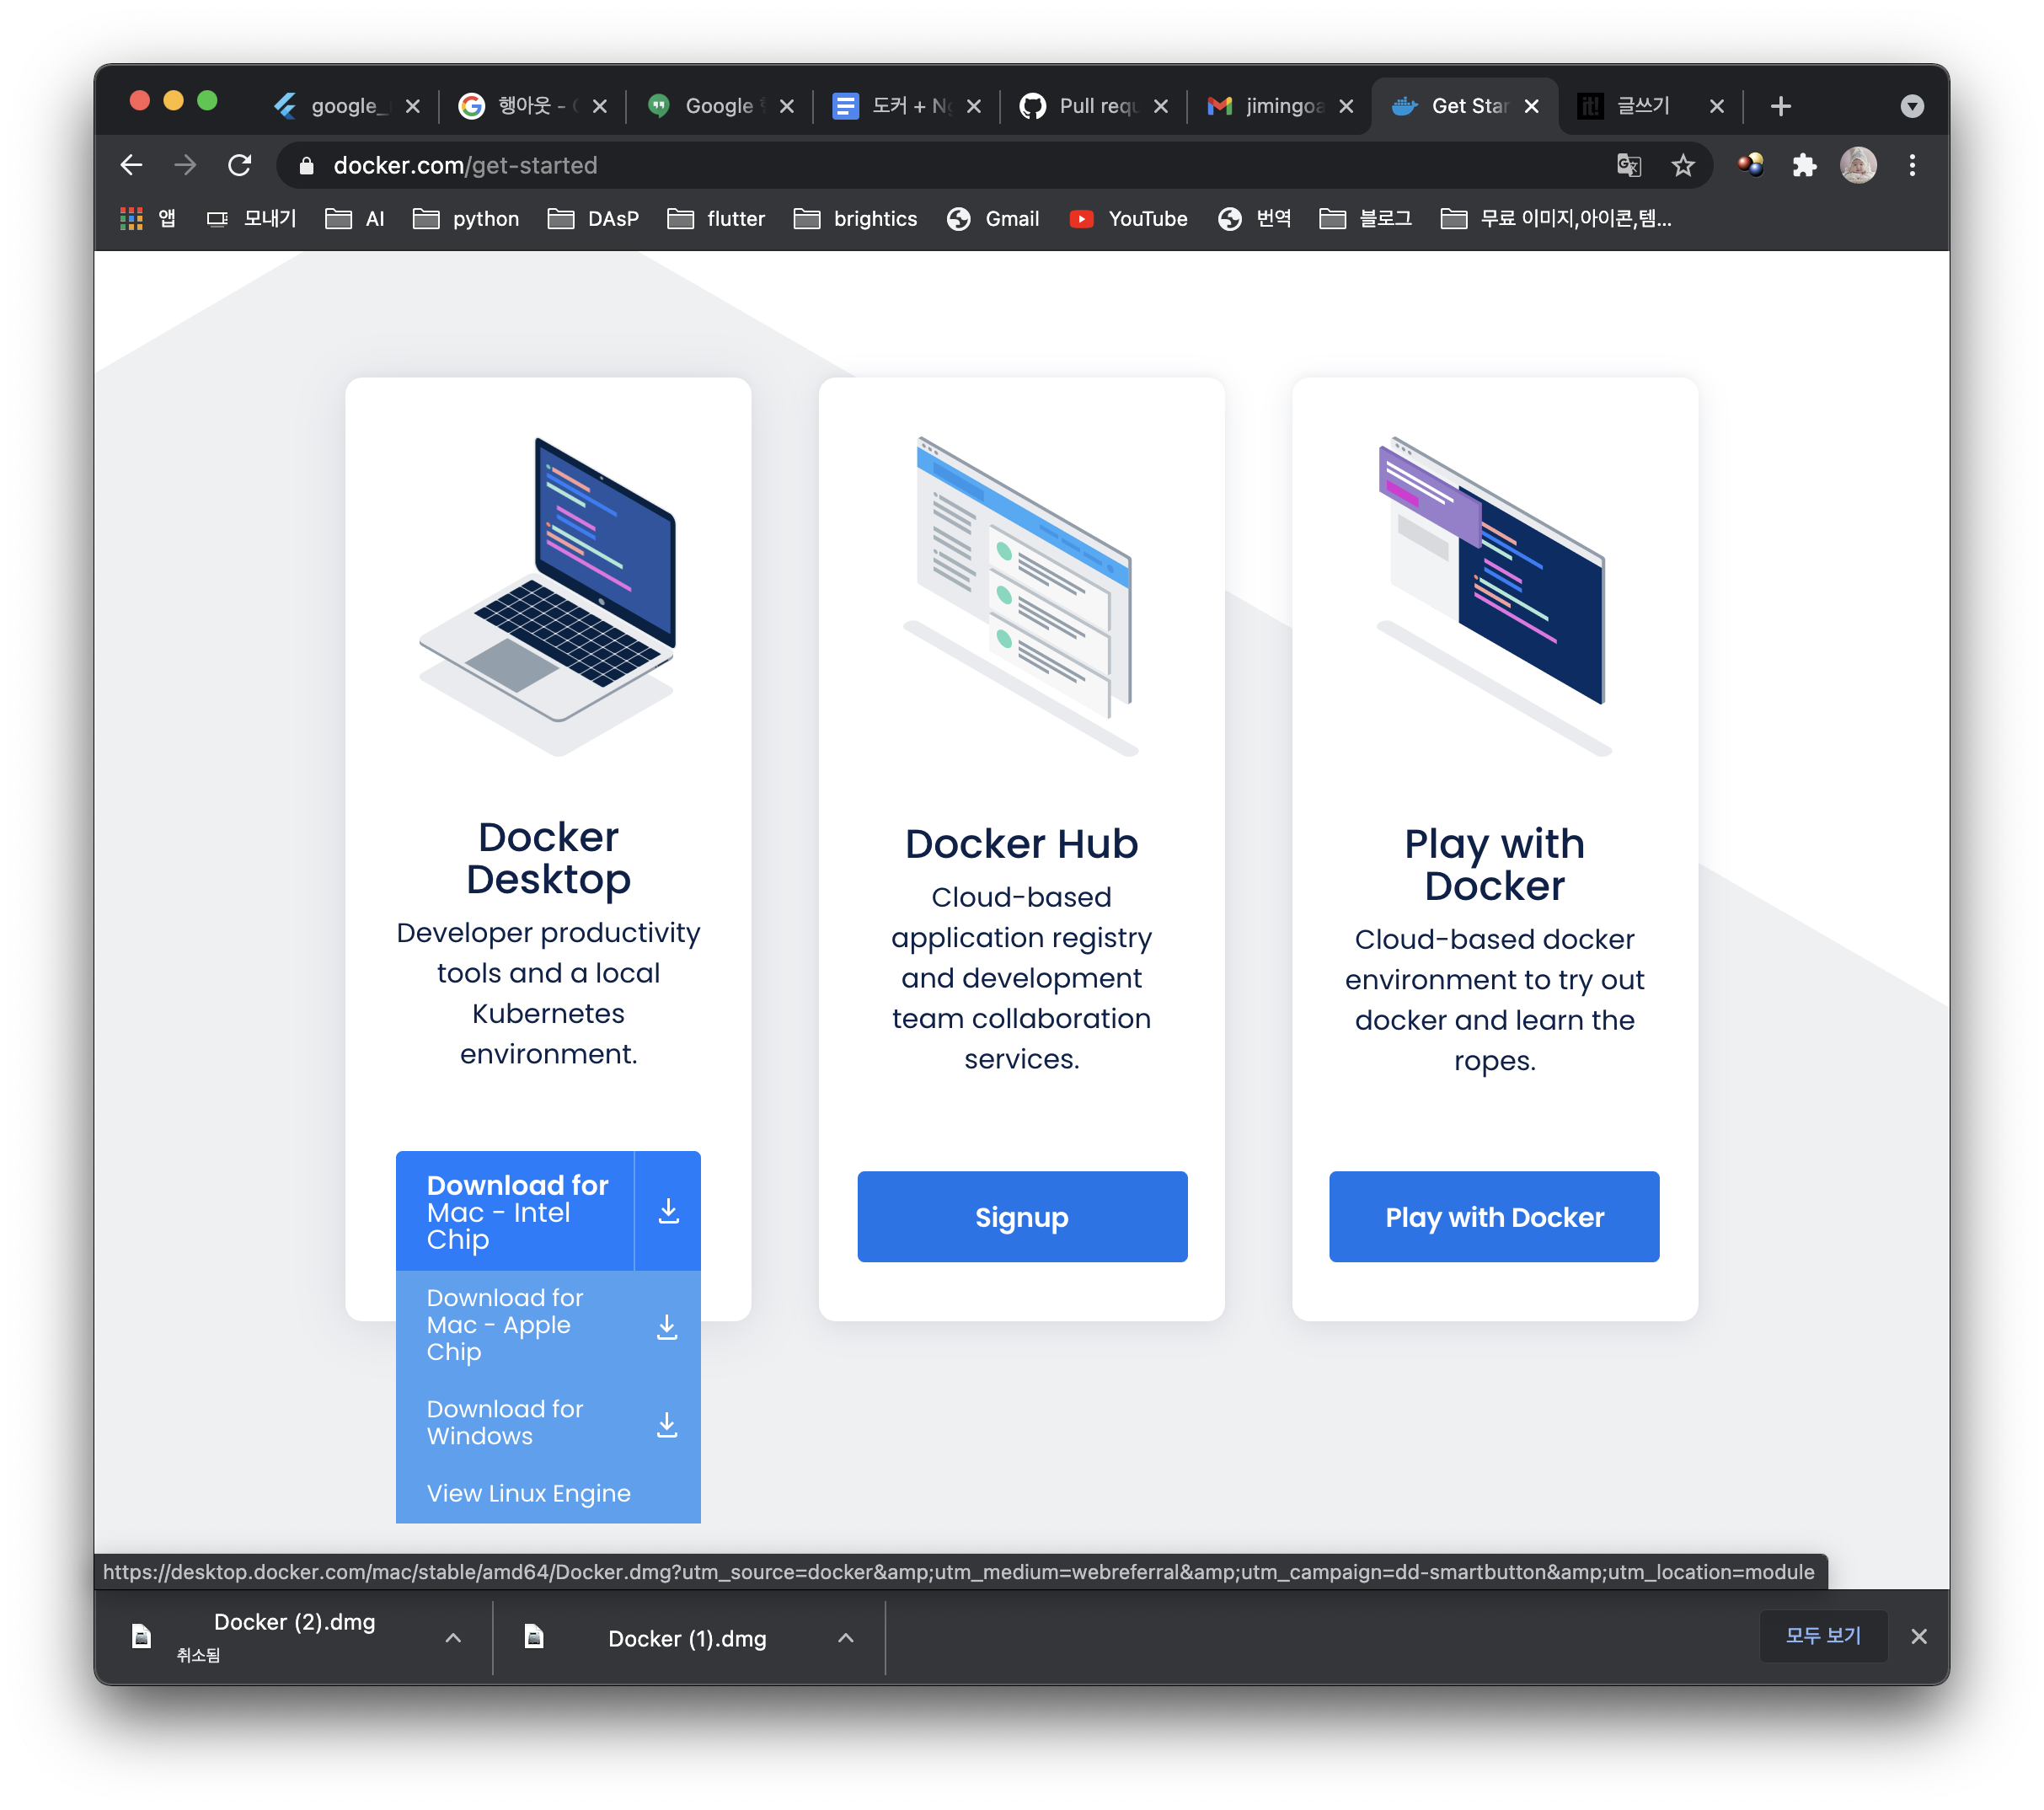
Task: Bookmark page with star icon
Action: [1683, 165]
